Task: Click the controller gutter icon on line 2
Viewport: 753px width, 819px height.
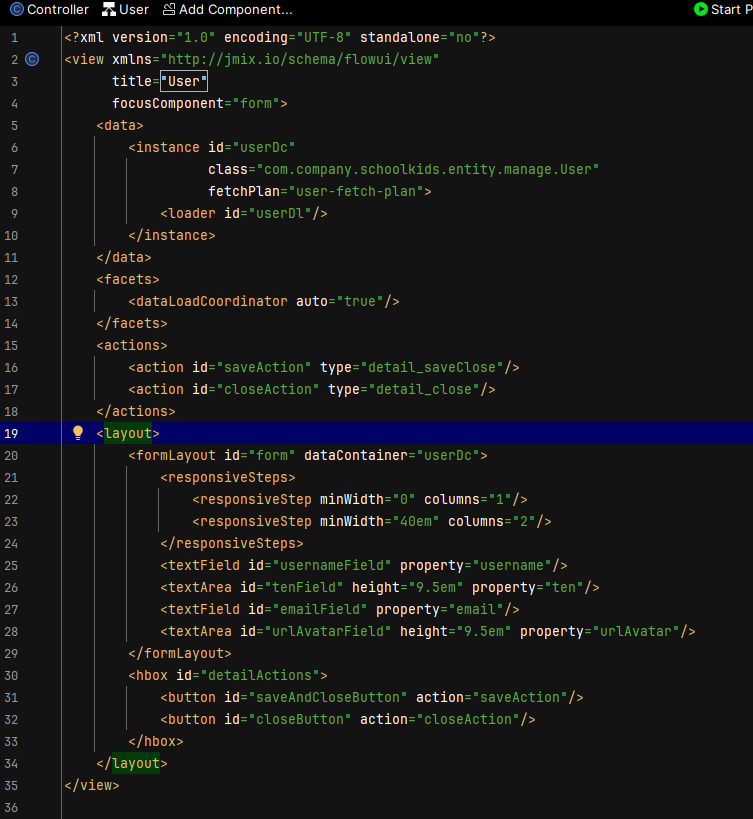Action: click(x=32, y=60)
